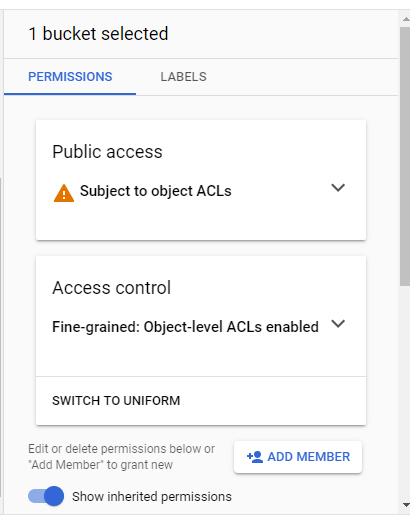Open the PERMISSIONS tab
410x525 pixels.
coord(70,77)
